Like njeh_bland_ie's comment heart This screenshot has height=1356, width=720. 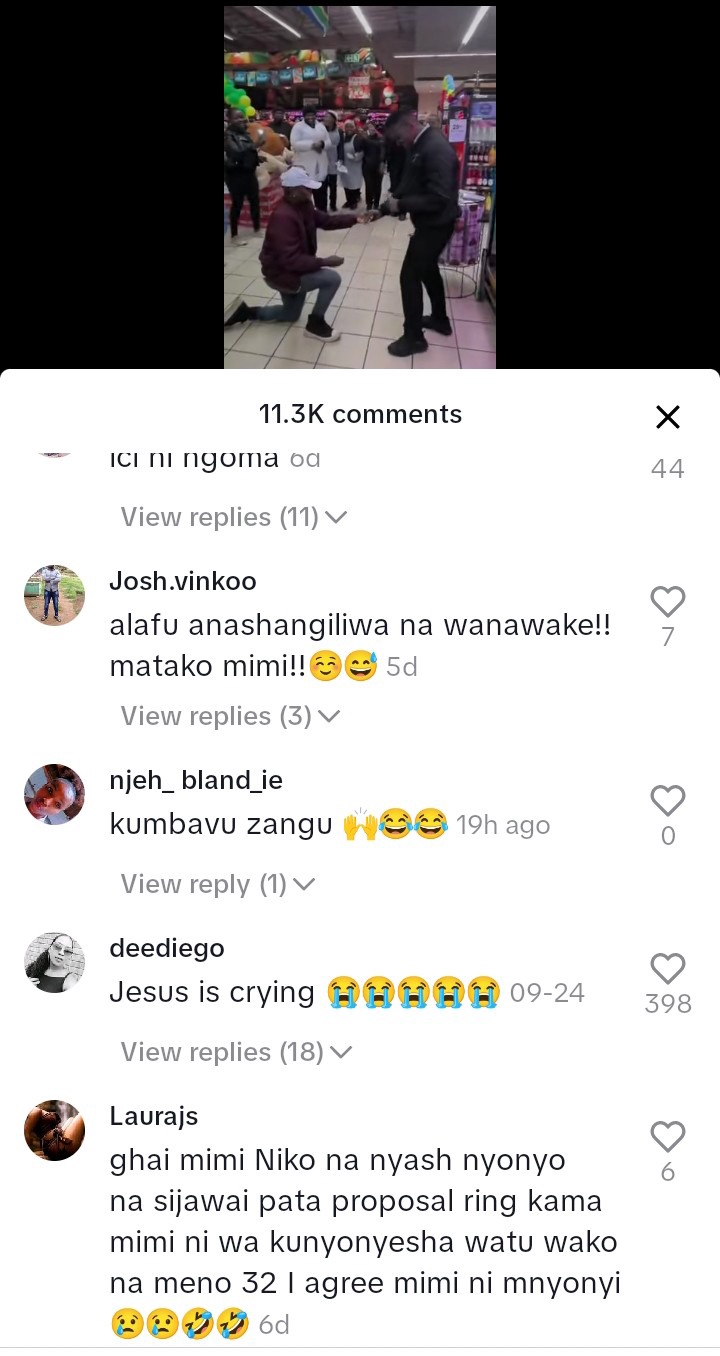tap(667, 800)
